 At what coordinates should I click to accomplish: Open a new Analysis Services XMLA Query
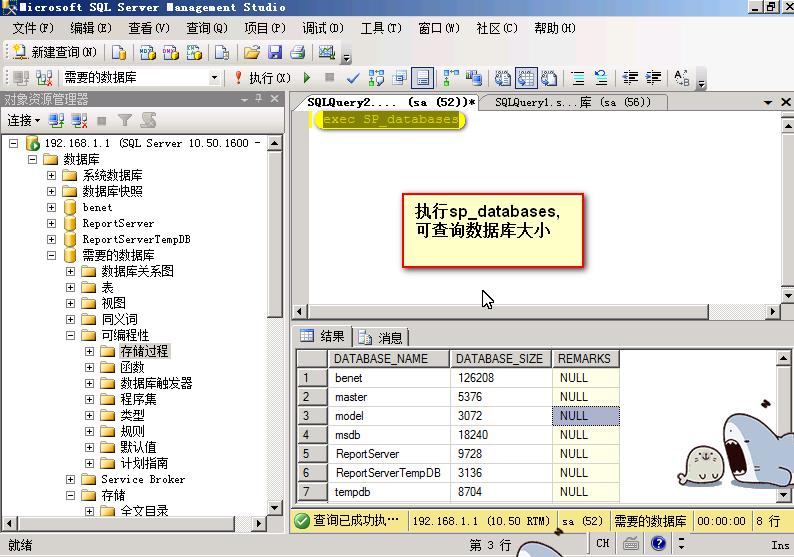pyautogui.click(x=194, y=52)
